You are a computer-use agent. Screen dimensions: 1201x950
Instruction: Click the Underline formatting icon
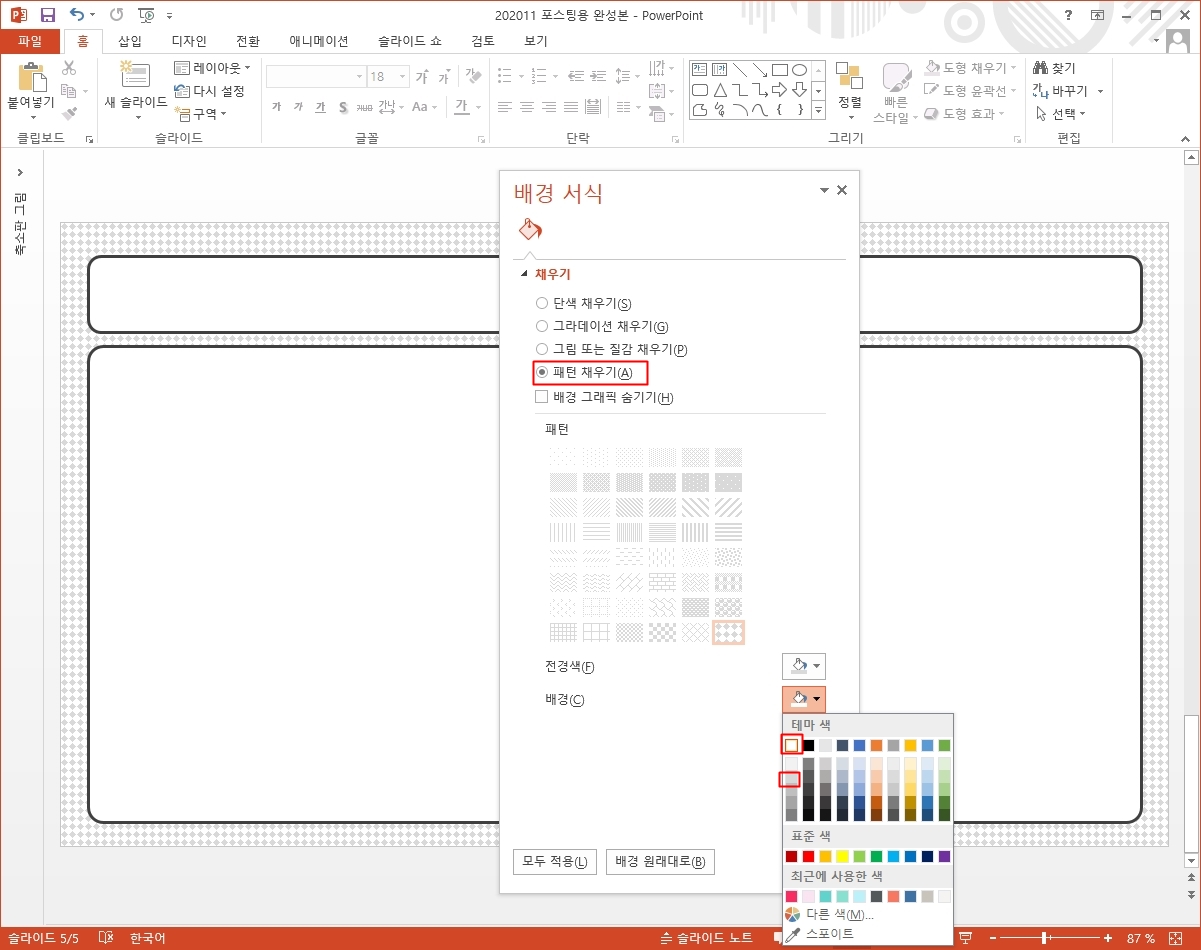click(321, 107)
